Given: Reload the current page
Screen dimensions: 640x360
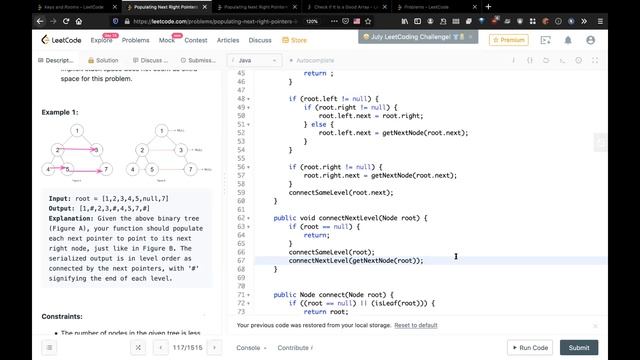Looking at the screenshot, I should pos(66,21).
